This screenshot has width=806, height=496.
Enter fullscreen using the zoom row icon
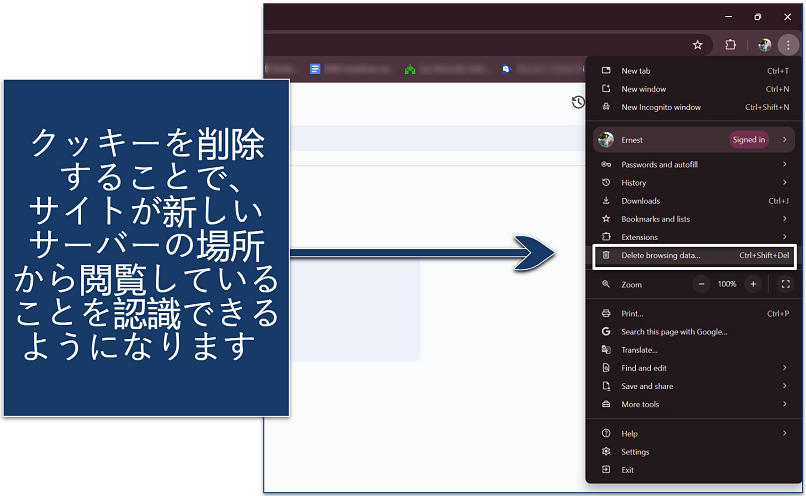[x=785, y=284]
